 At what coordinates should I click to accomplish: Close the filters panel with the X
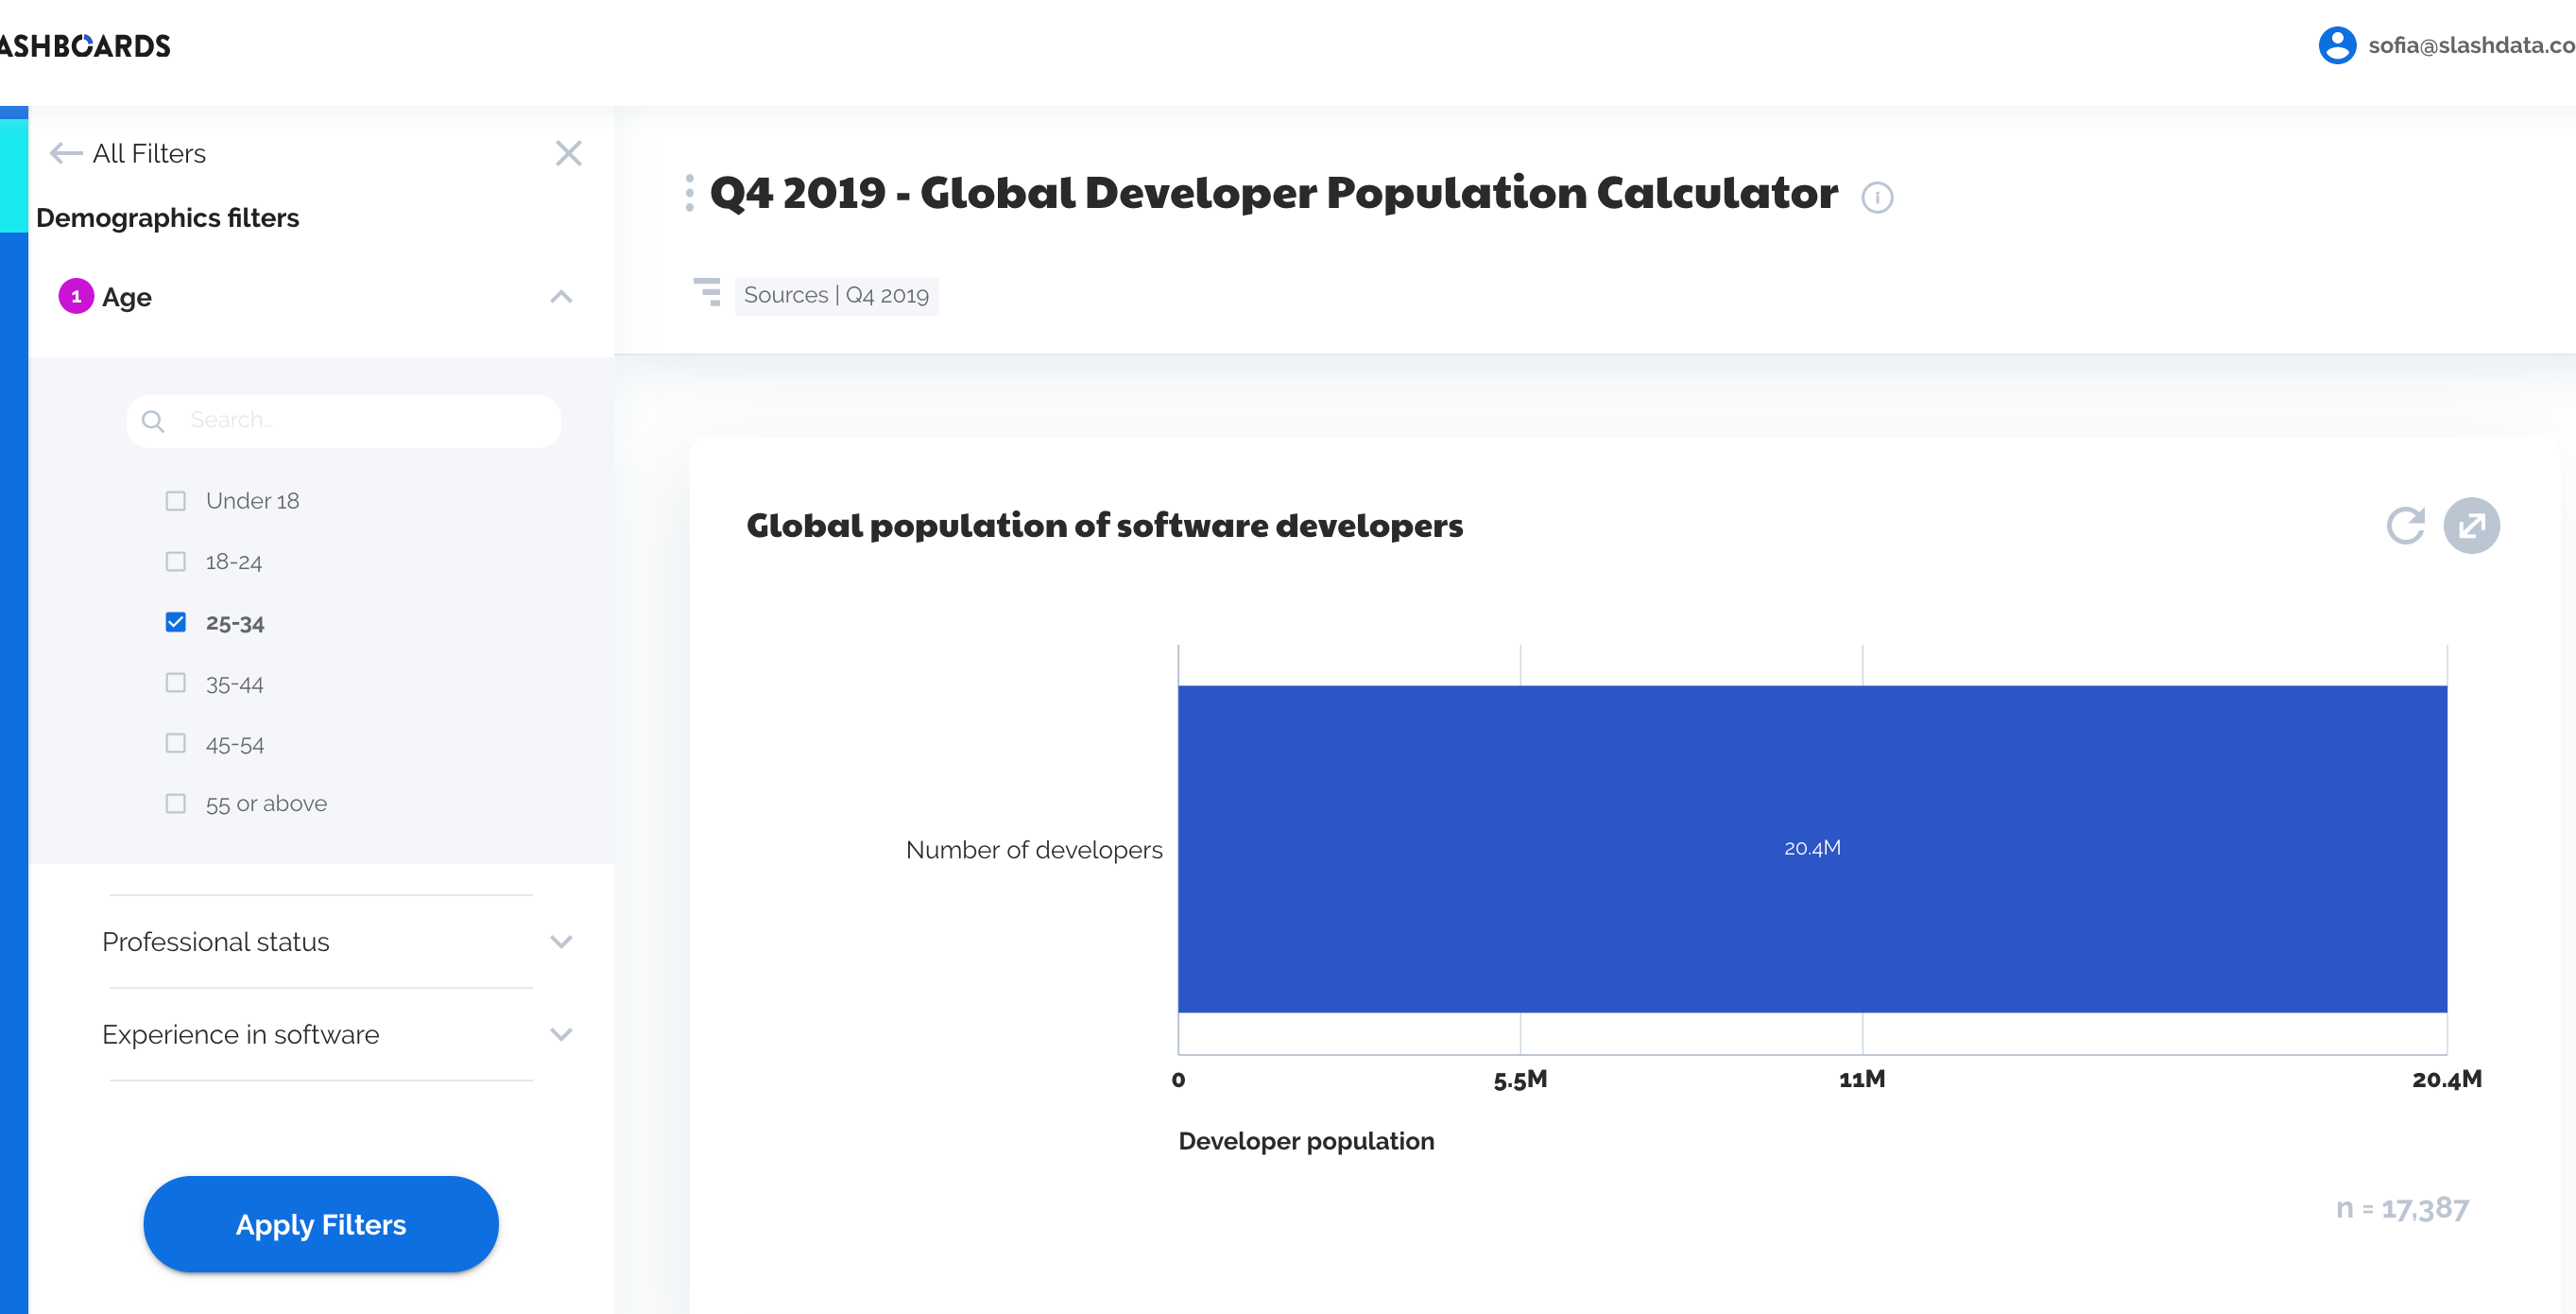pos(568,152)
